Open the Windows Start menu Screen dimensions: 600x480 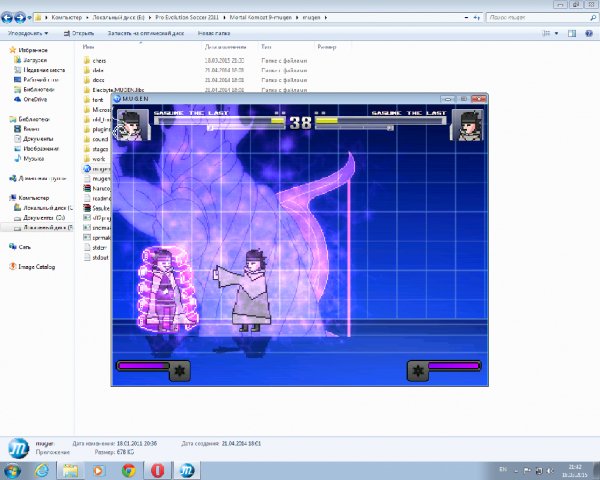[12, 470]
